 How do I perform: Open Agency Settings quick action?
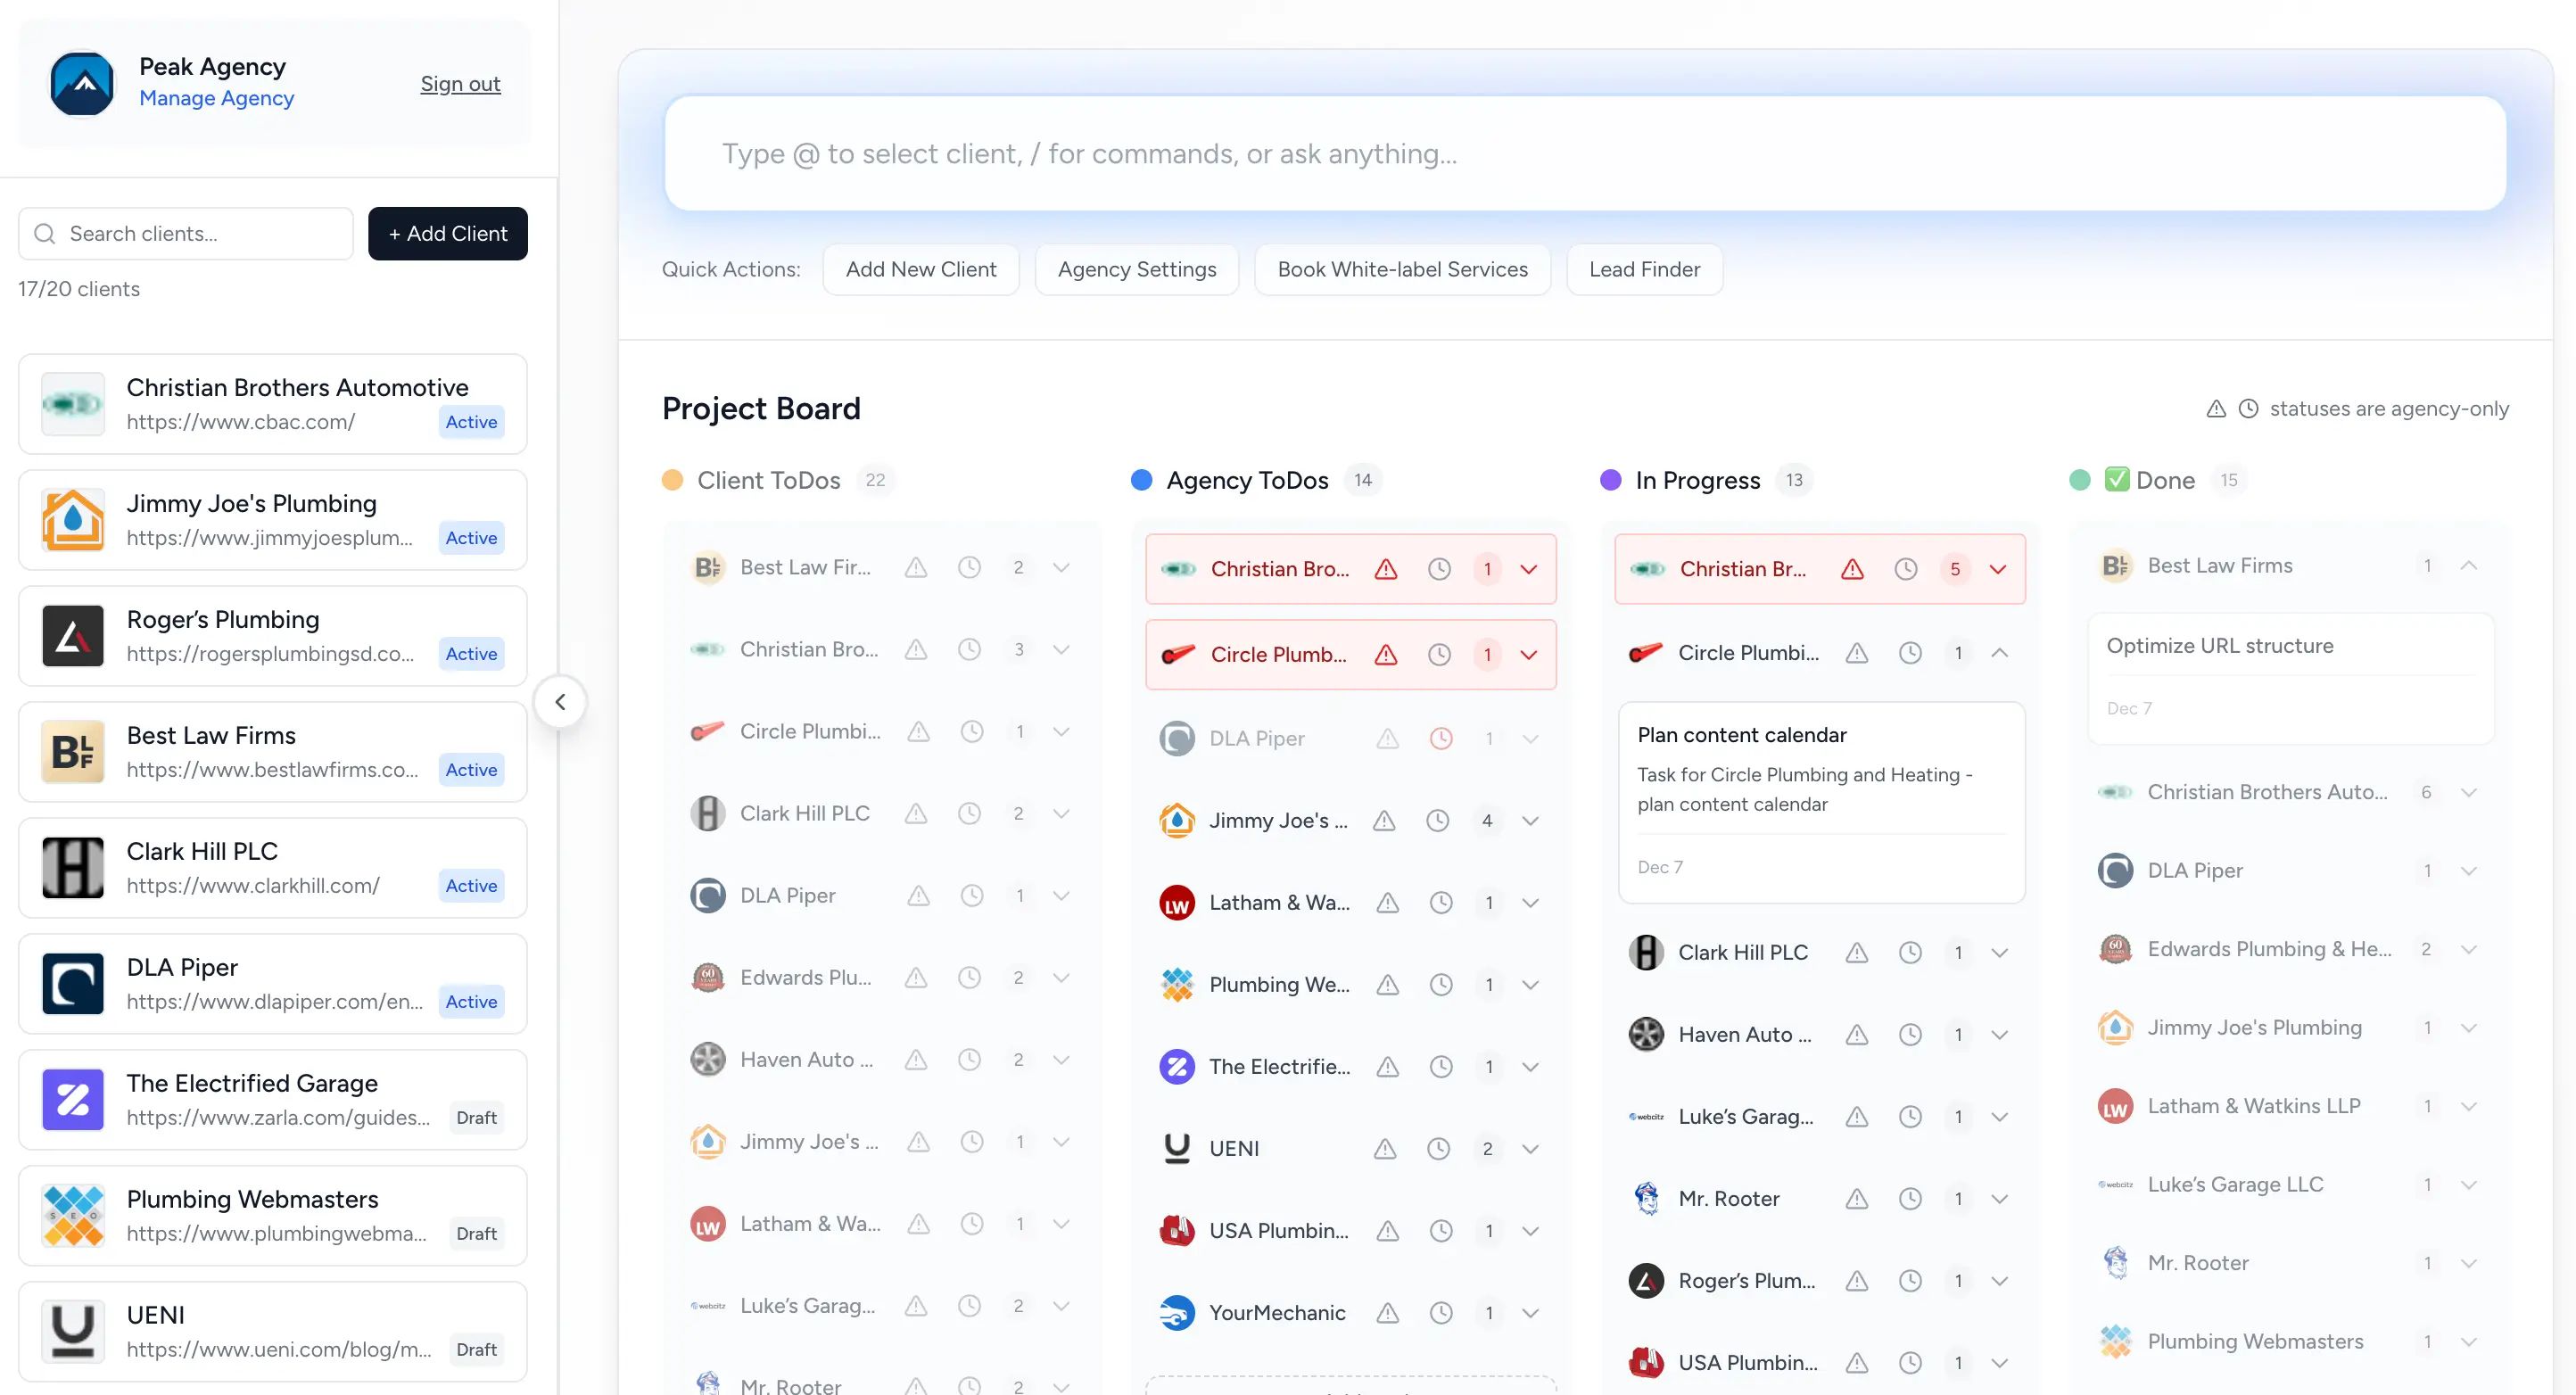click(1137, 269)
